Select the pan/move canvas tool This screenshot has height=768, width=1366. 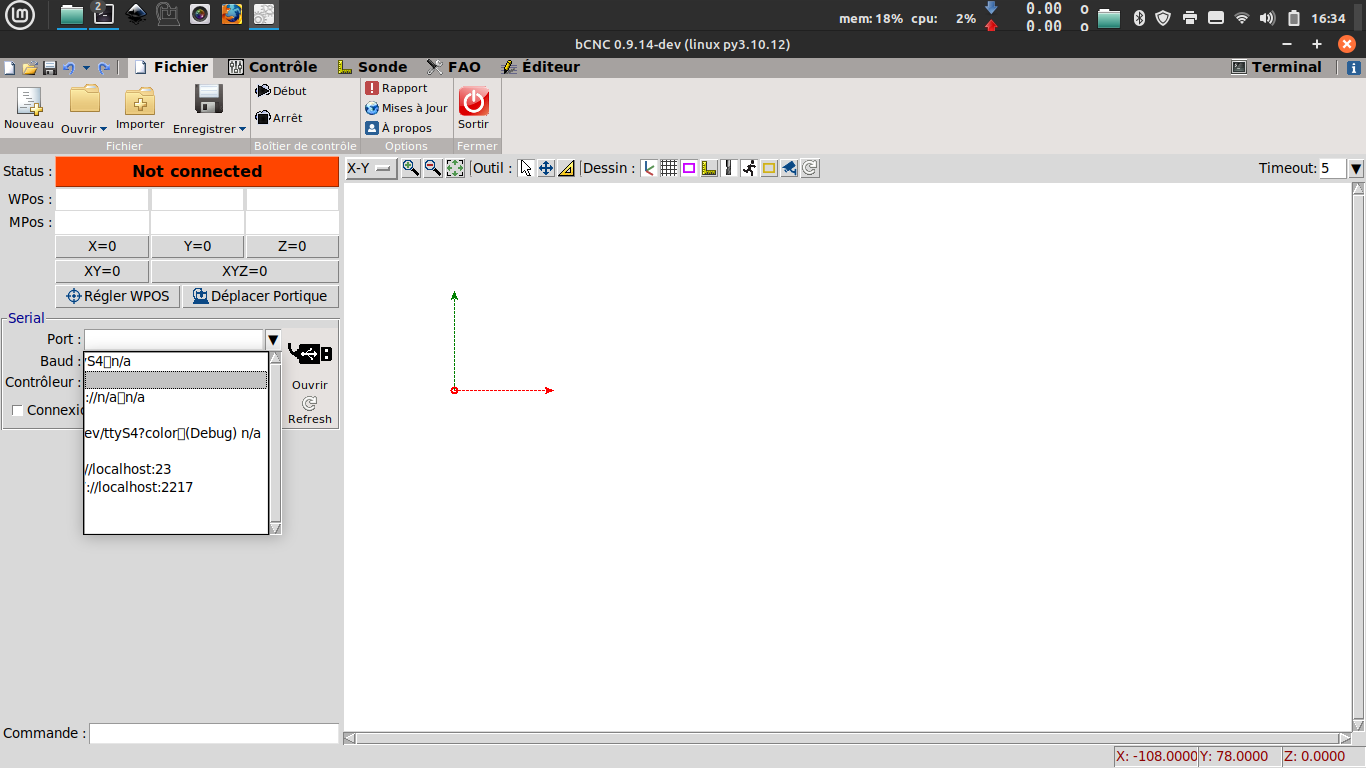coord(546,169)
